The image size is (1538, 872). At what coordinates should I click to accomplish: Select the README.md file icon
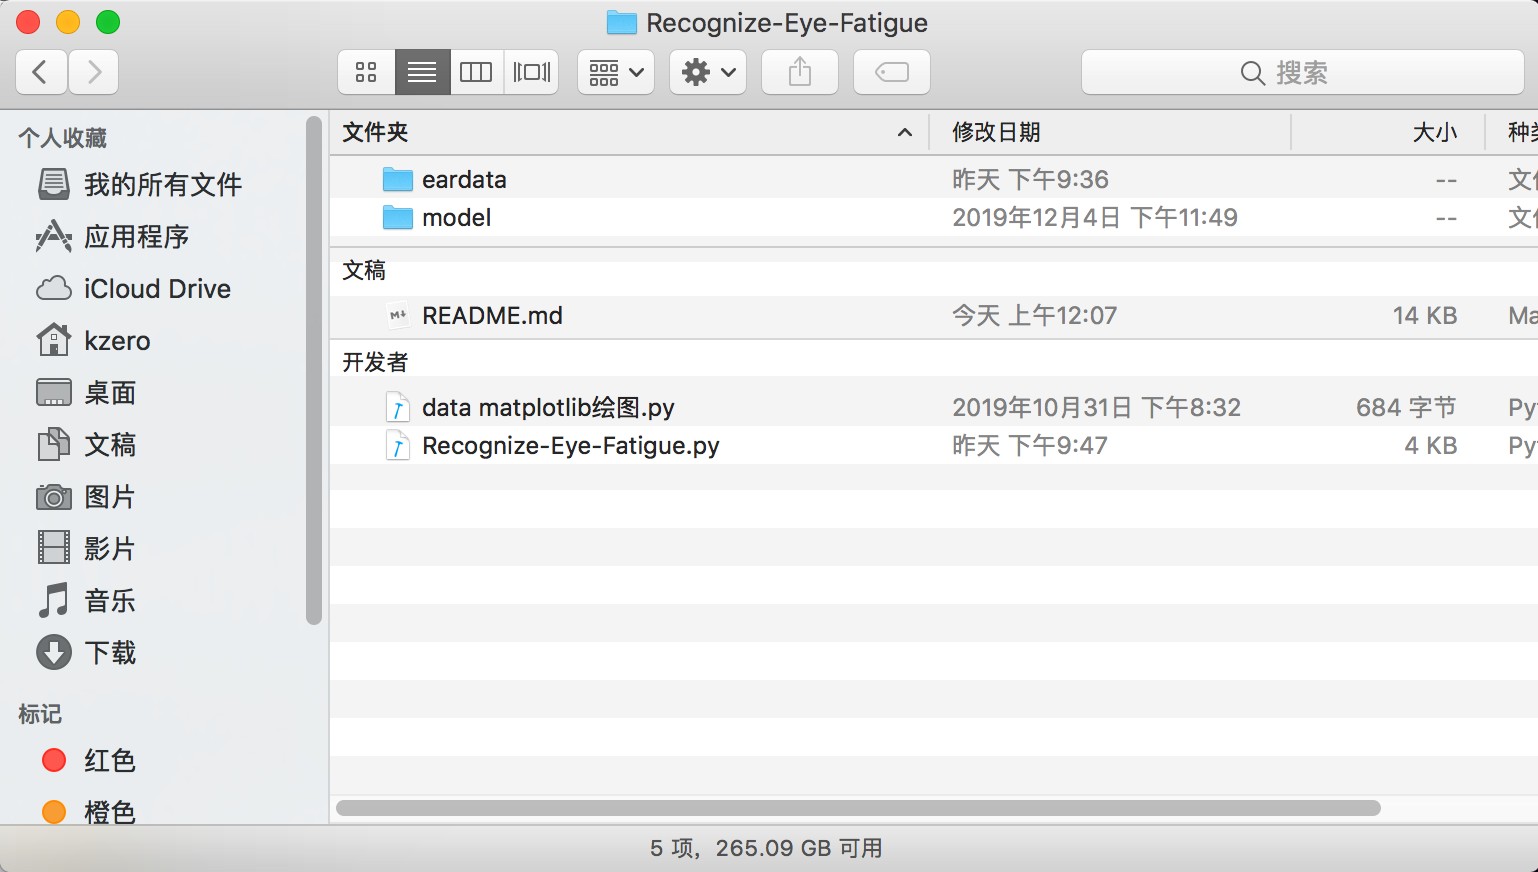coord(397,316)
